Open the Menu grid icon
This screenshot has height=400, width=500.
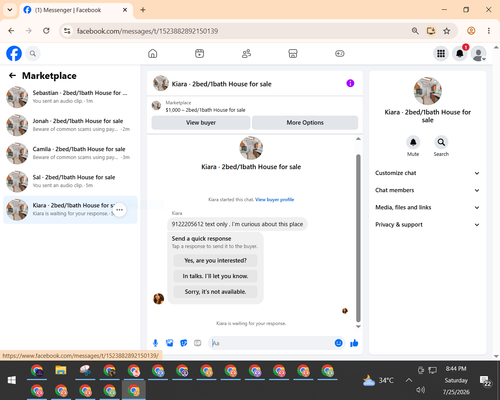[x=441, y=53]
